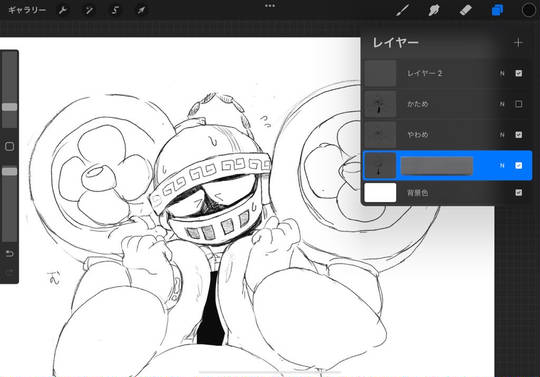Open the blend mode N of the selected layer
The image size is (540, 377).
[x=502, y=166]
